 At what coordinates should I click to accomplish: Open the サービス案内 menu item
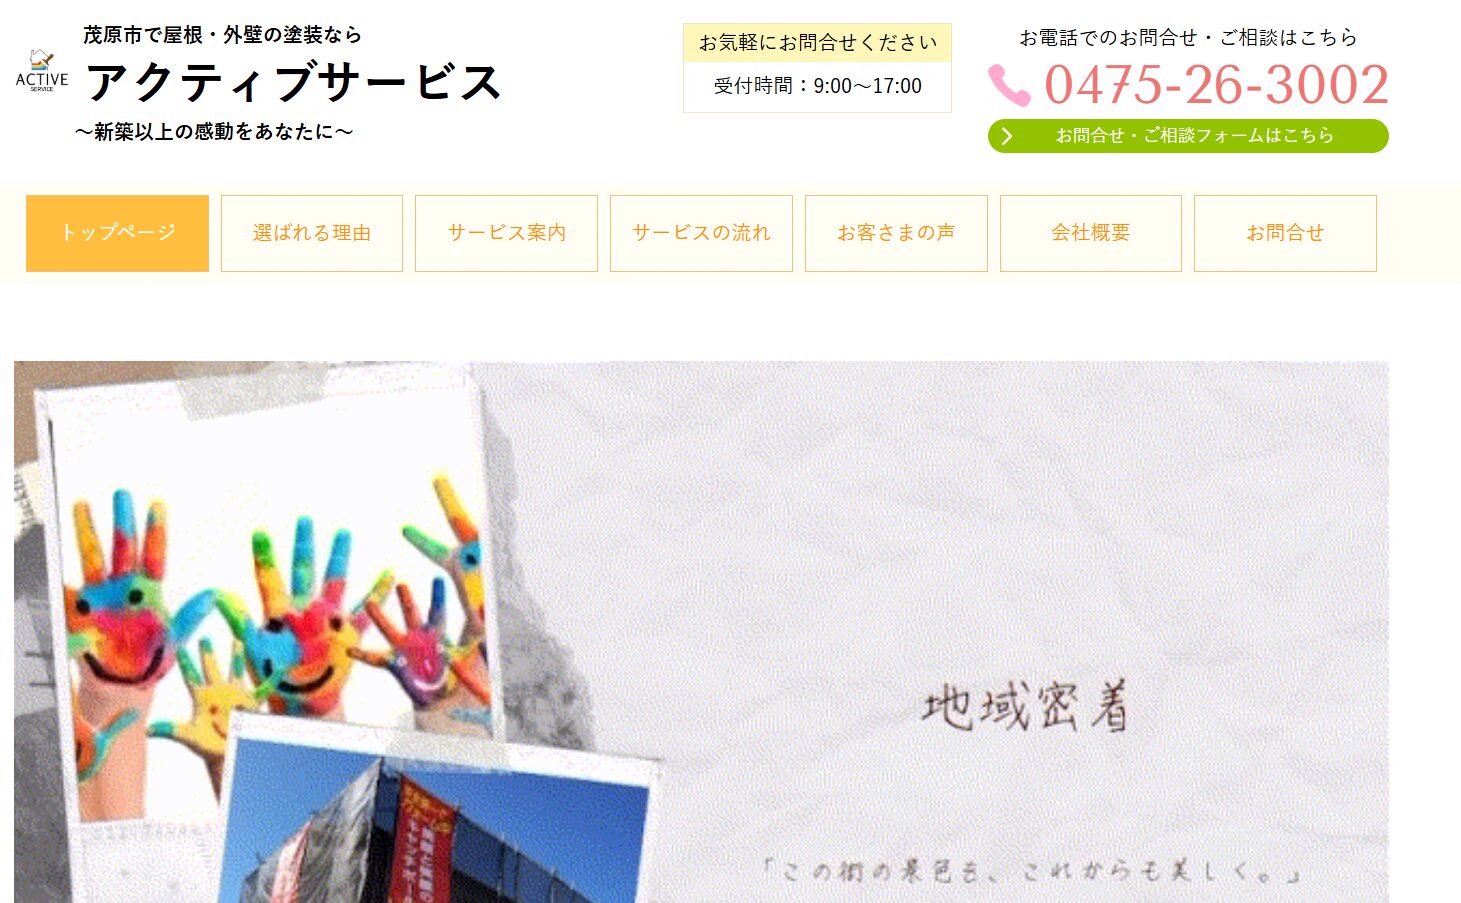pyautogui.click(x=506, y=233)
